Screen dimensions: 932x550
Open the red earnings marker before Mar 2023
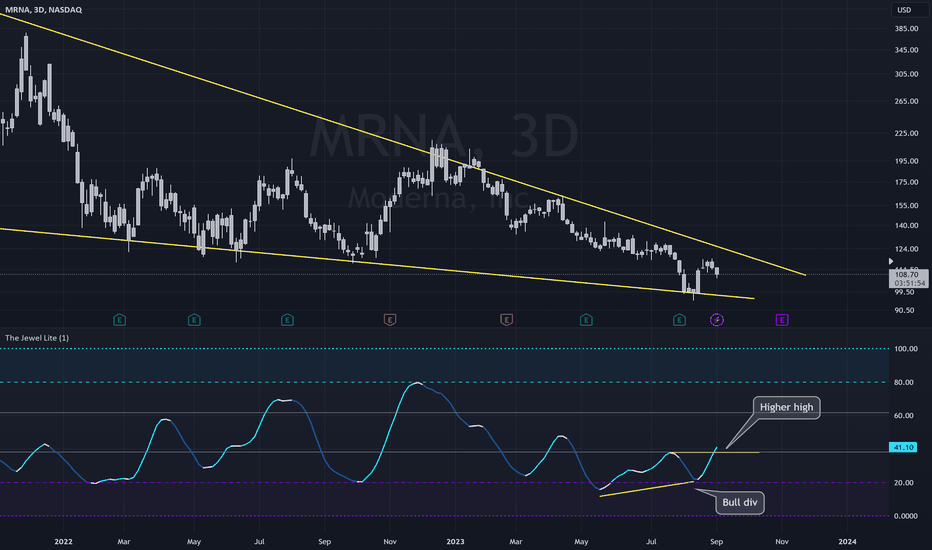(506, 320)
